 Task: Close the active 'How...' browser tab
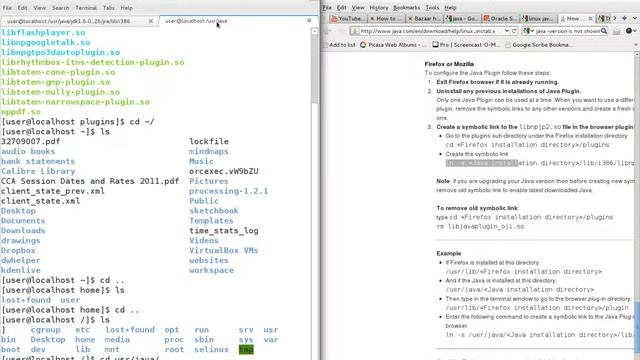590,19
